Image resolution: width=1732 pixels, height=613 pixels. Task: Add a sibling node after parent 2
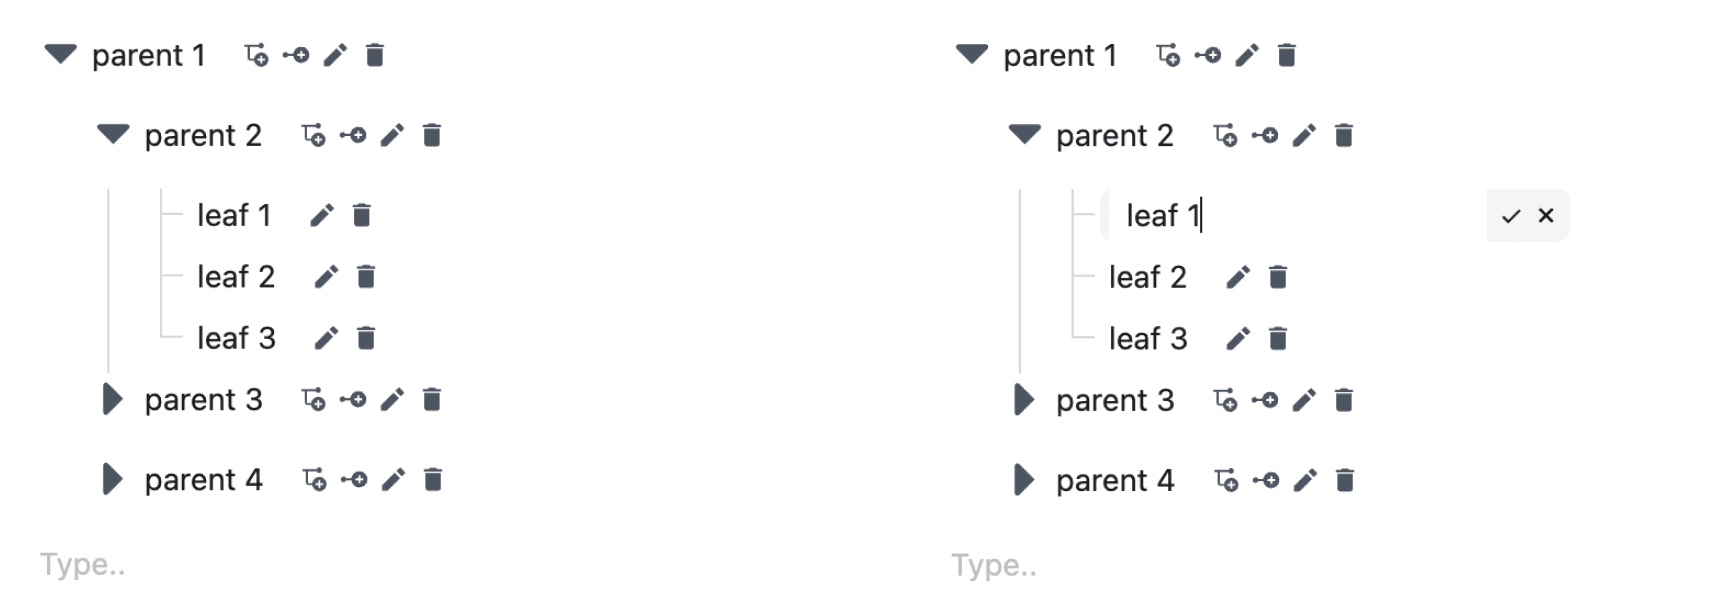(352, 135)
